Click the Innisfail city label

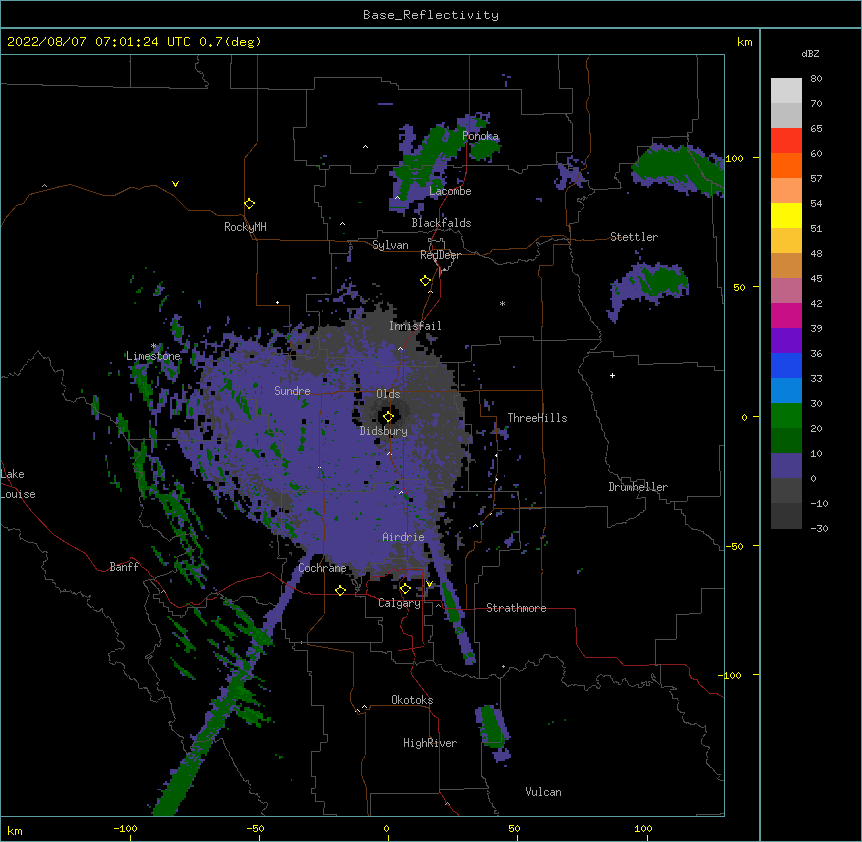(415, 326)
